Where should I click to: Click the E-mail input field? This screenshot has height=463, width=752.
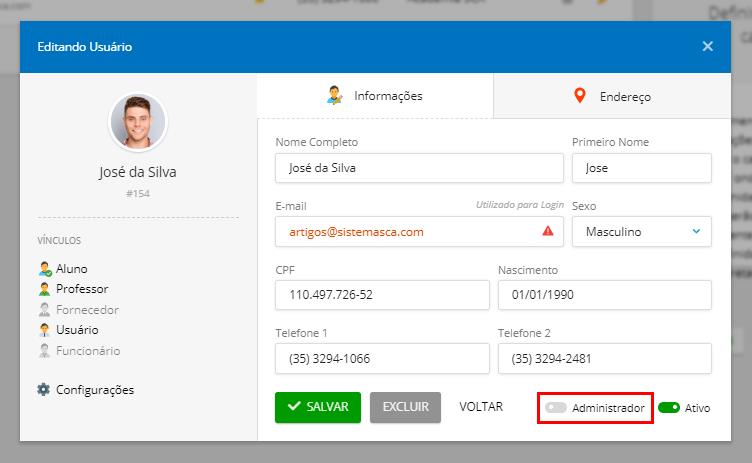coord(419,232)
